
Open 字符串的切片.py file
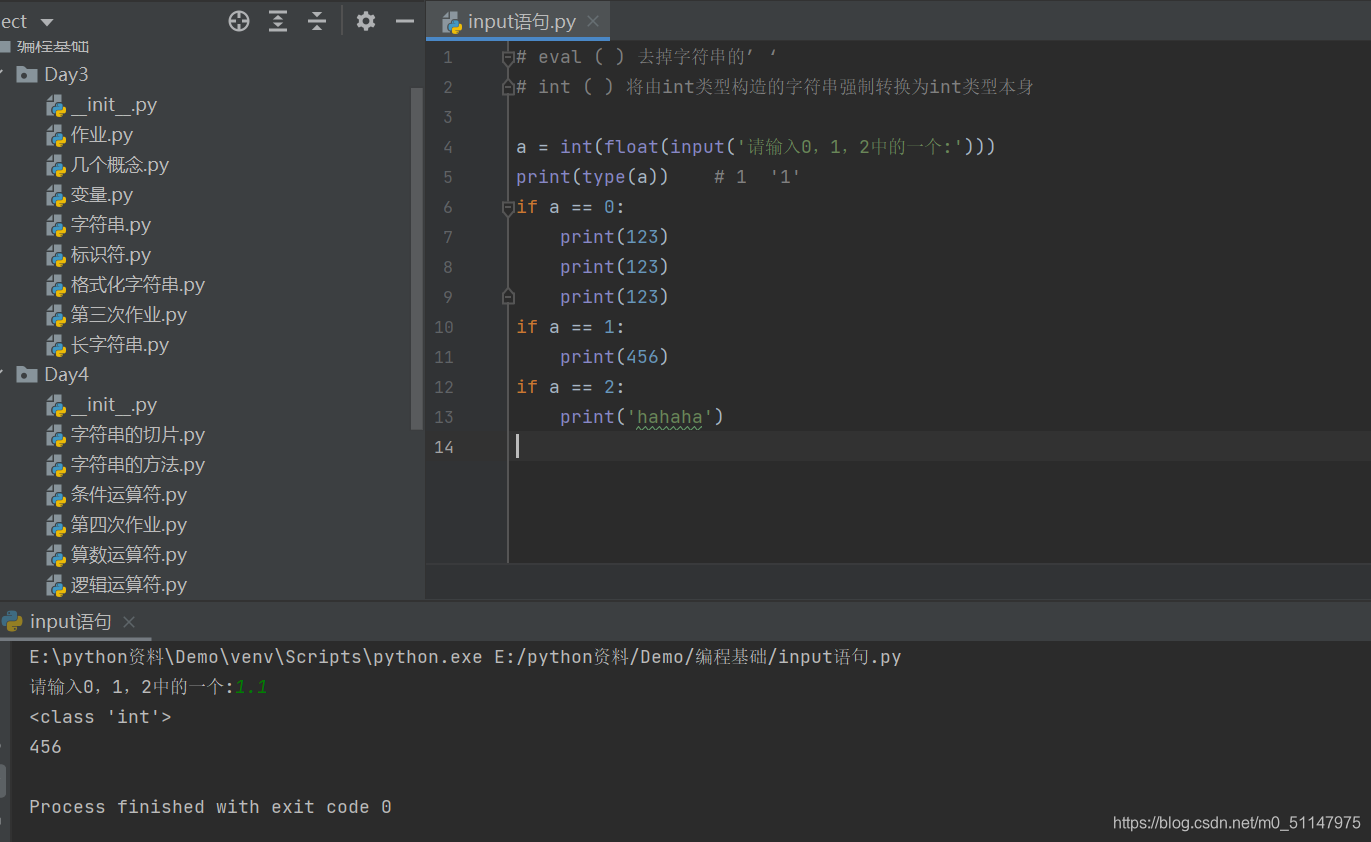coord(138,434)
